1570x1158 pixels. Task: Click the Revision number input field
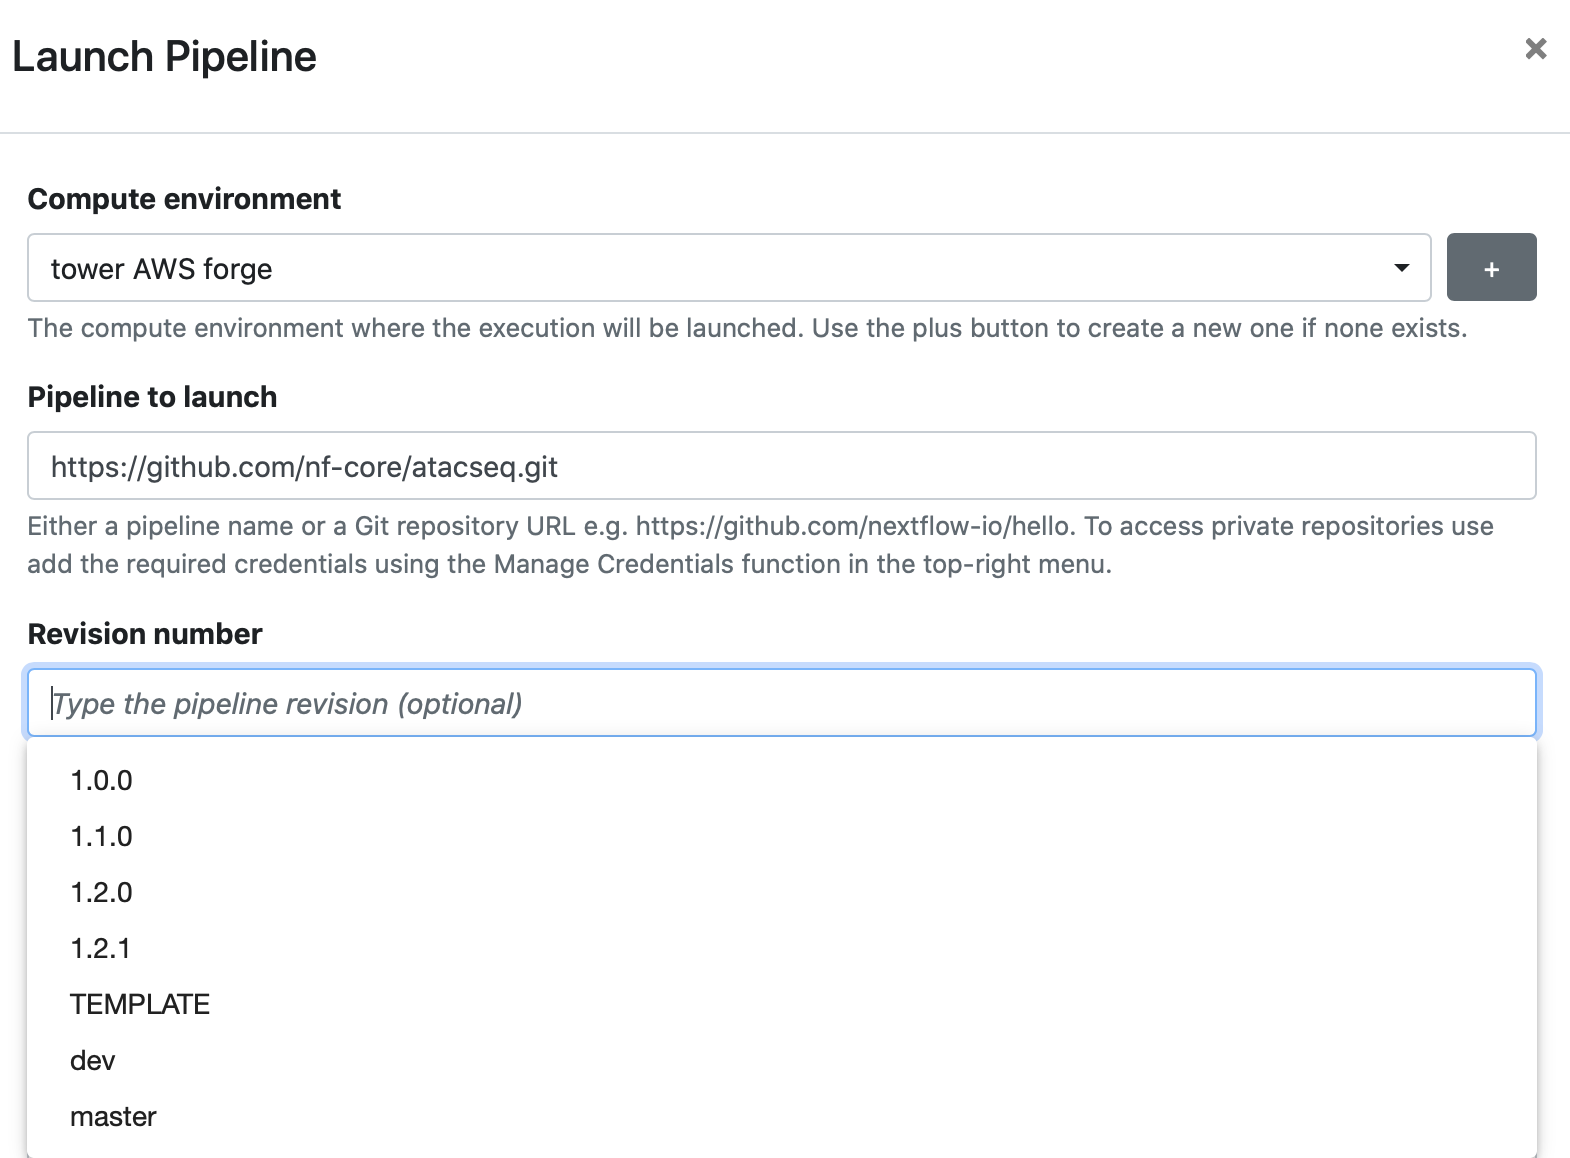[x=780, y=703]
